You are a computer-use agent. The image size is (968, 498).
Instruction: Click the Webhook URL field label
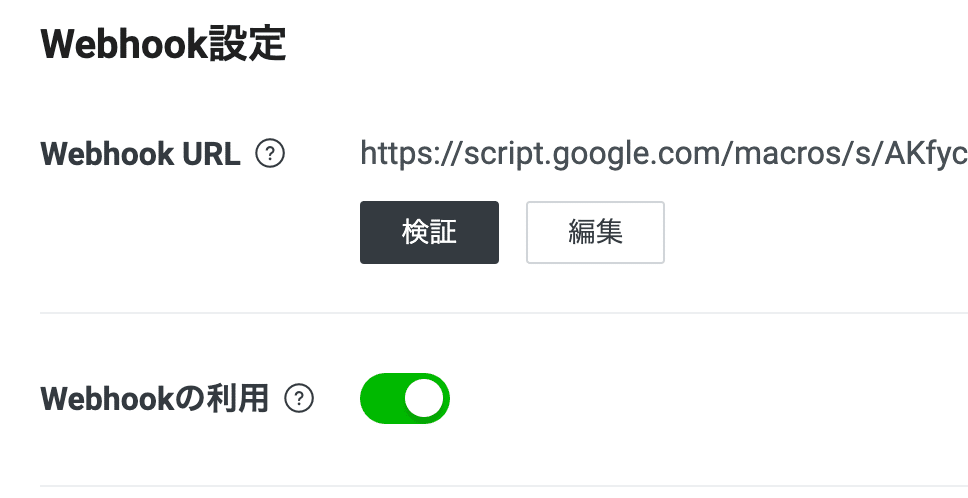click(x=140, y=154)
